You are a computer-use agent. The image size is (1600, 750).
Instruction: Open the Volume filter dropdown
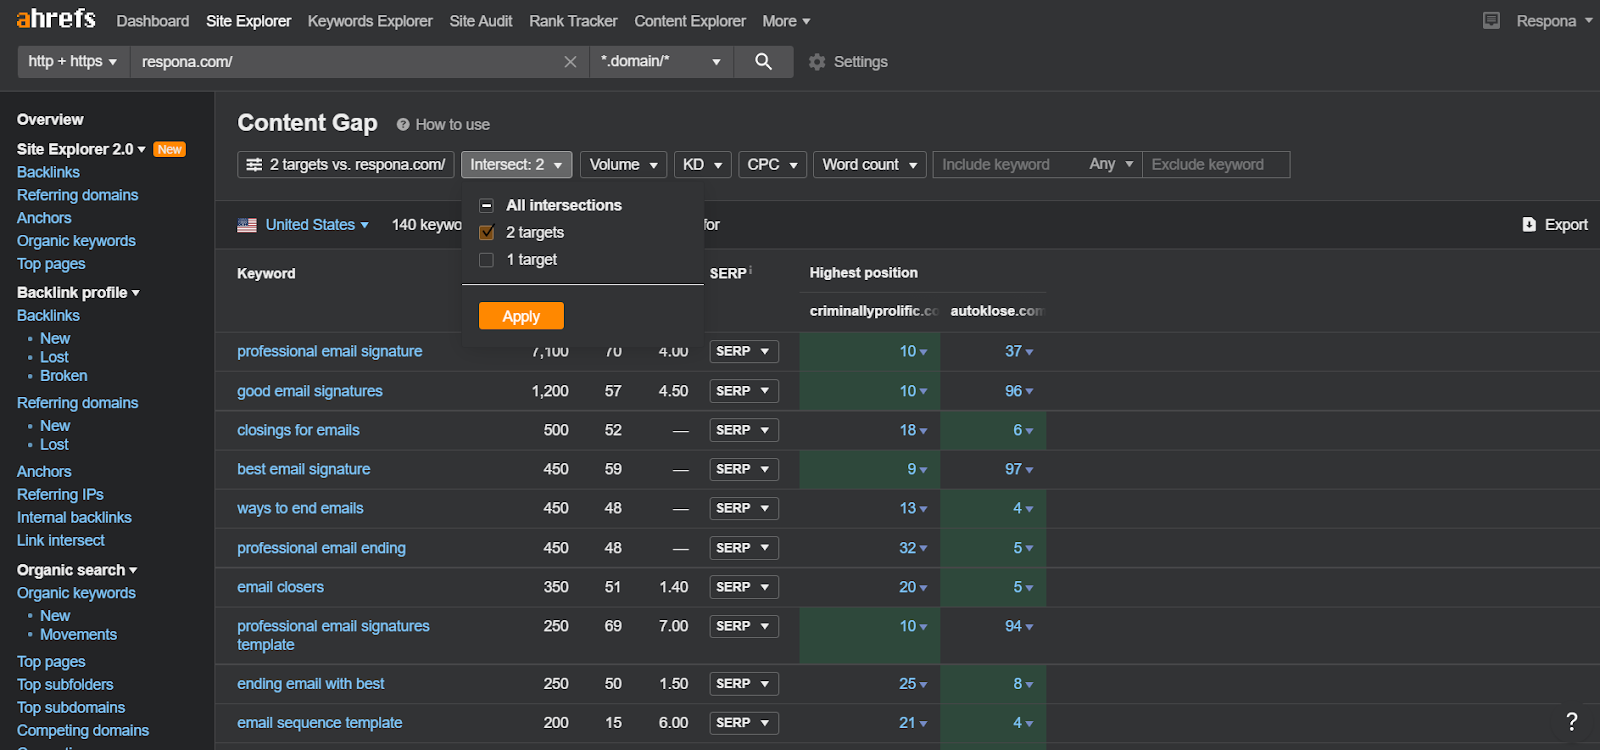coord(623,165)
